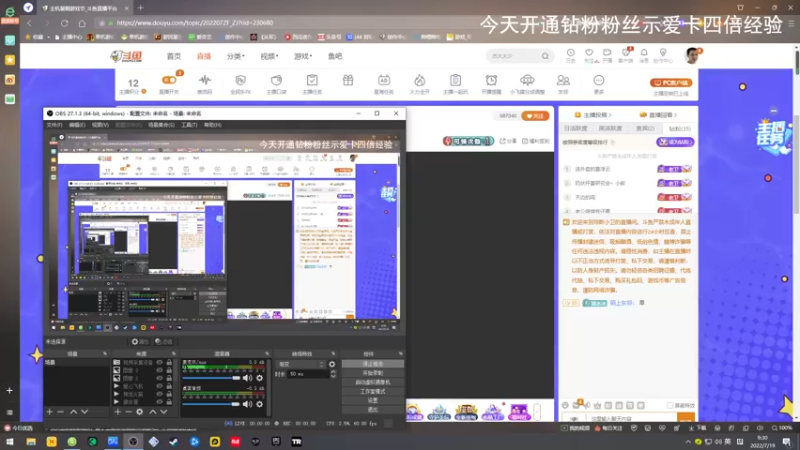Open the 渐变 transition dropdown in OBS

click(301, 364)
